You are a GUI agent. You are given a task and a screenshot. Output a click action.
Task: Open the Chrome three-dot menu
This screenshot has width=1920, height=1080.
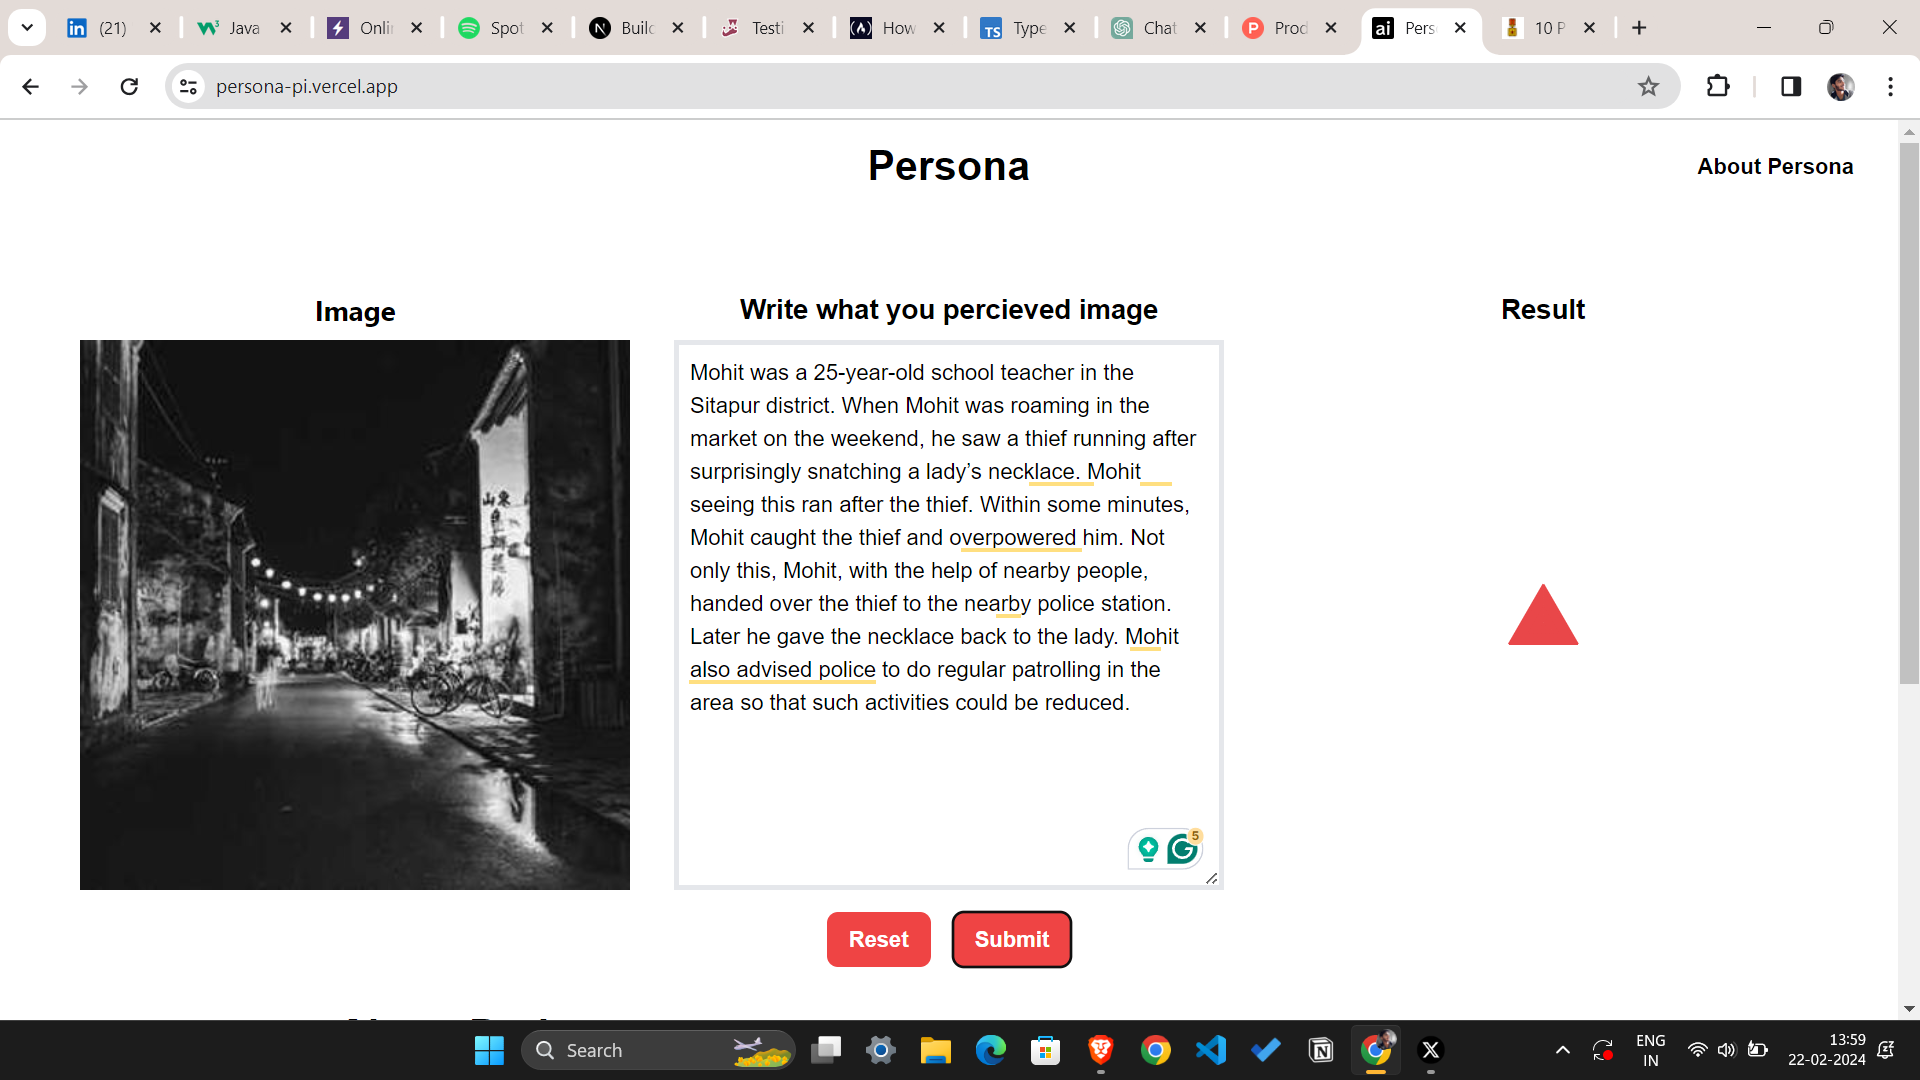click(x=1892, y=86)
